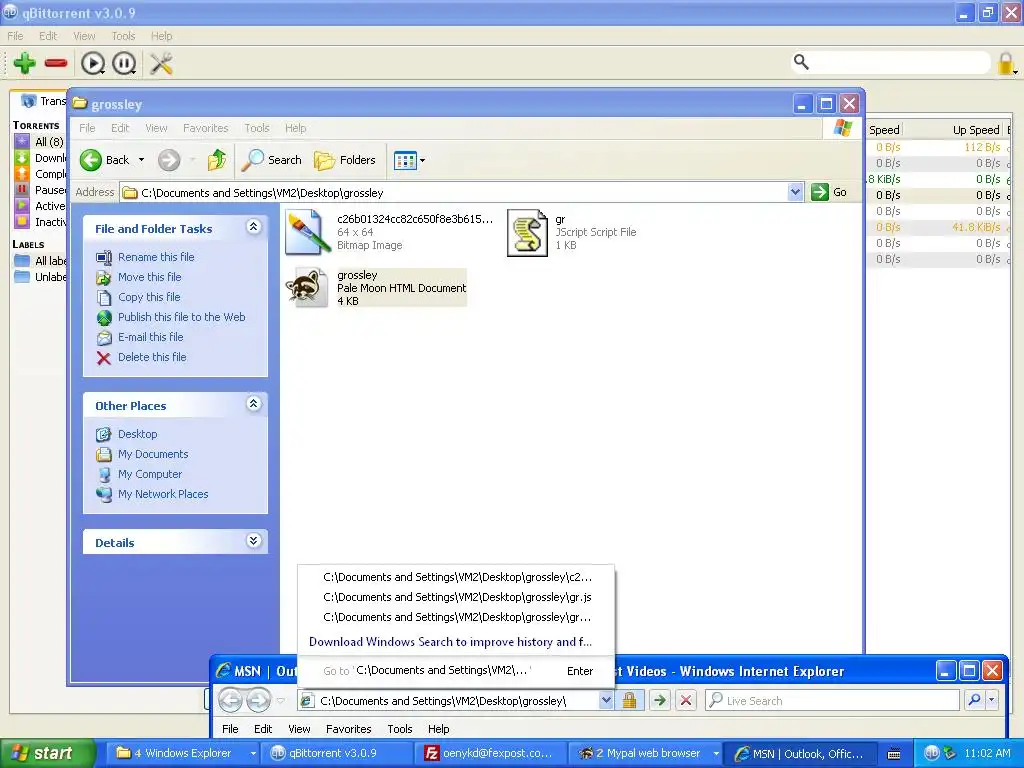
Task: Click the Up Speed column header
Action: tap(954, 130)
